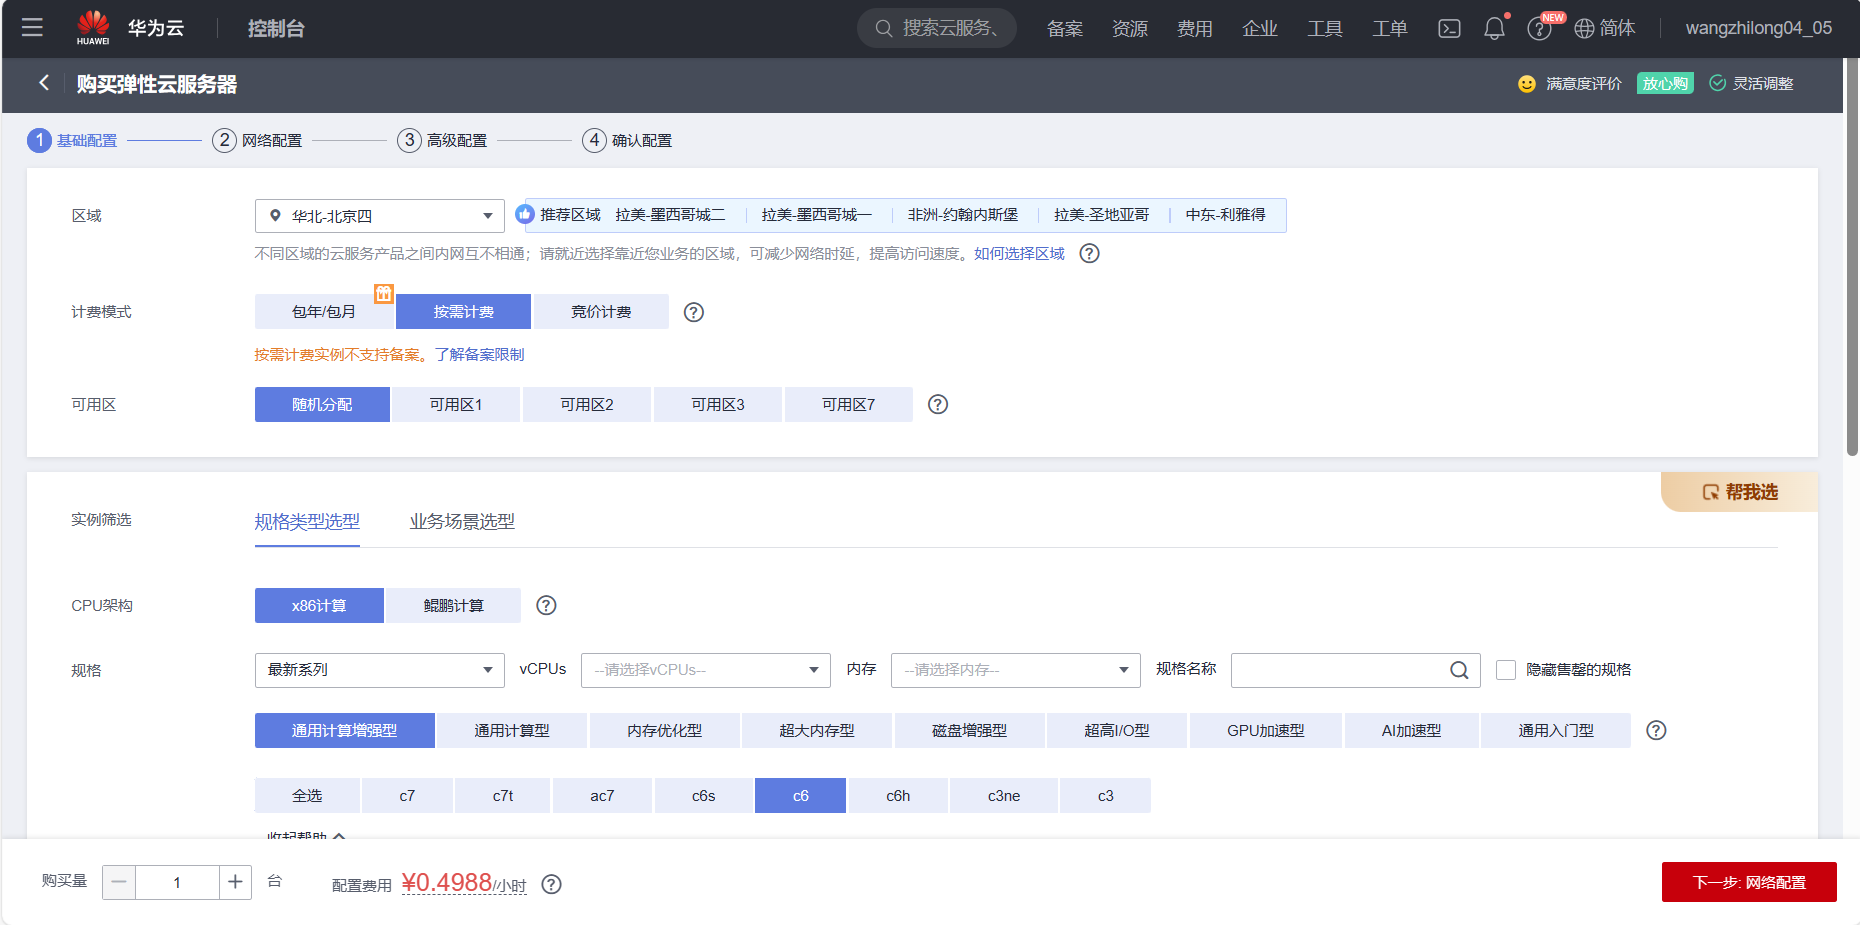Open the 了解备案限制 link

[479, 354]
